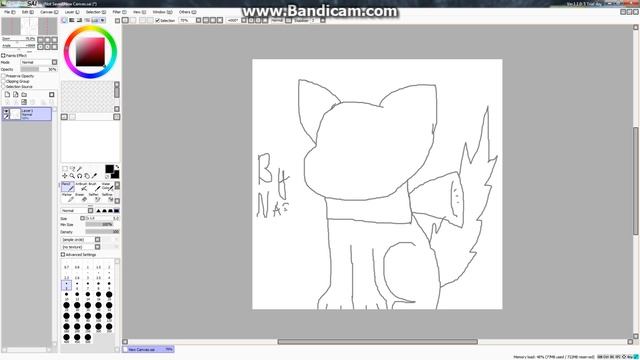Select the Magic Wand tool
640x360 pixels.
pyautogui.click(x=80, y=169)
